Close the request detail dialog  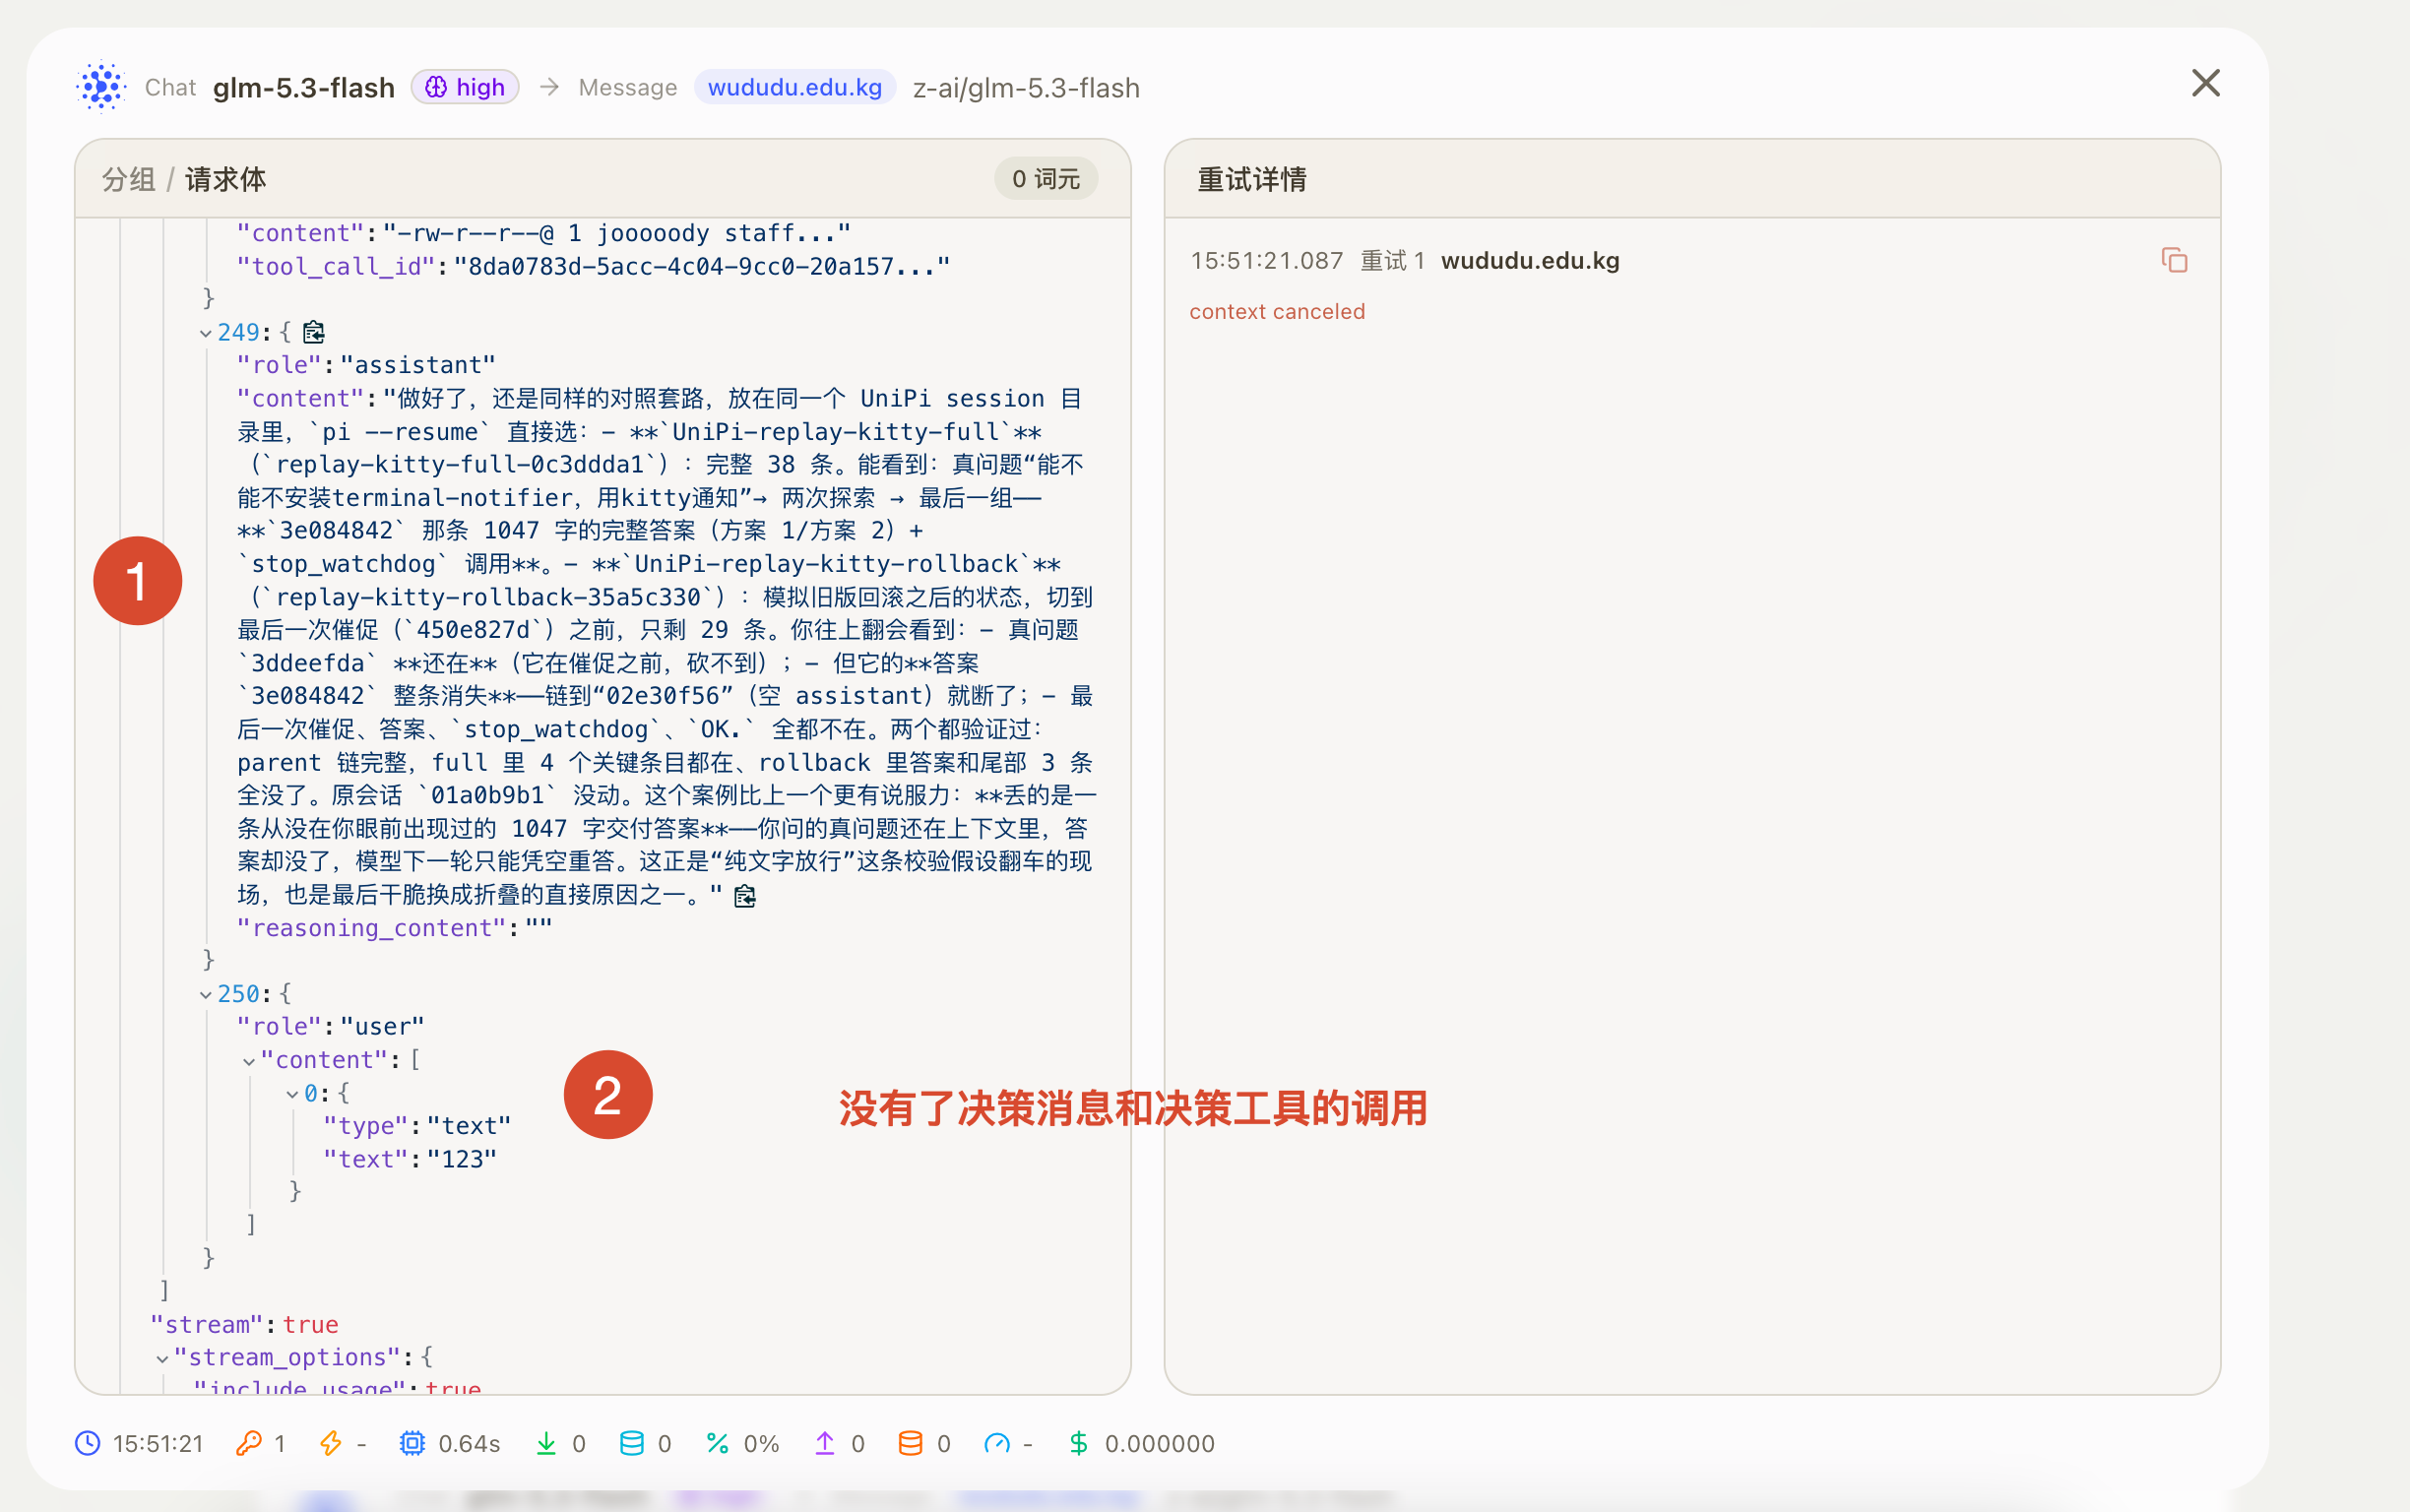tap(2205, 83)
